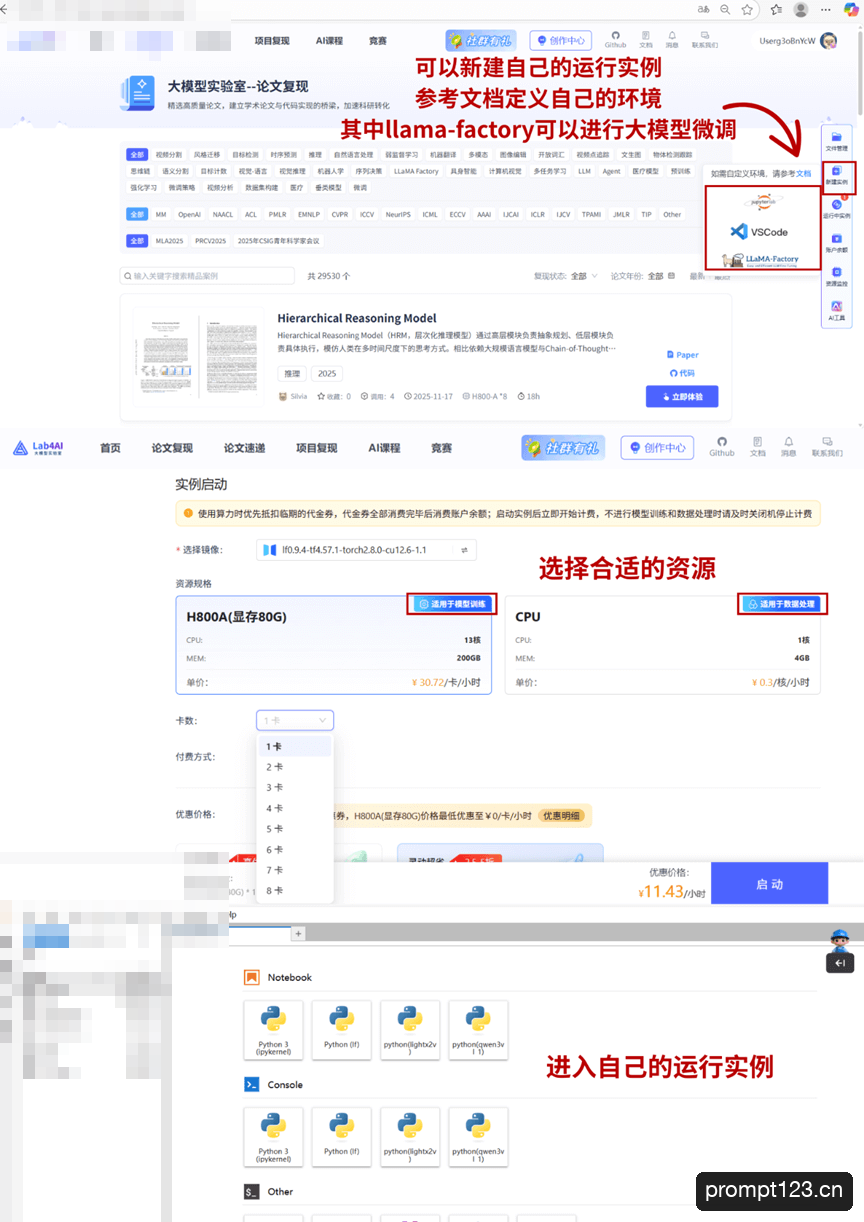Screen dimensions: 864x1222
Task: Click the search box for 精品案例
Action: tap(208, 275)
